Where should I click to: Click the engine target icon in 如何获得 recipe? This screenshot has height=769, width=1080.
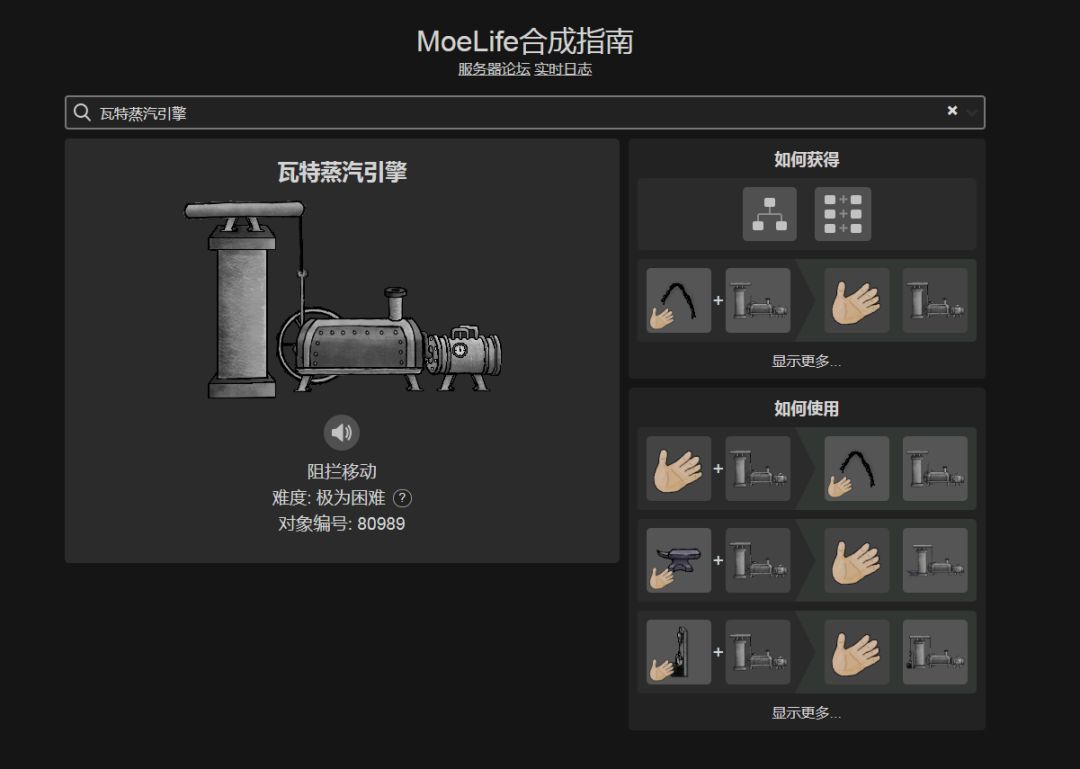point(758,300)
